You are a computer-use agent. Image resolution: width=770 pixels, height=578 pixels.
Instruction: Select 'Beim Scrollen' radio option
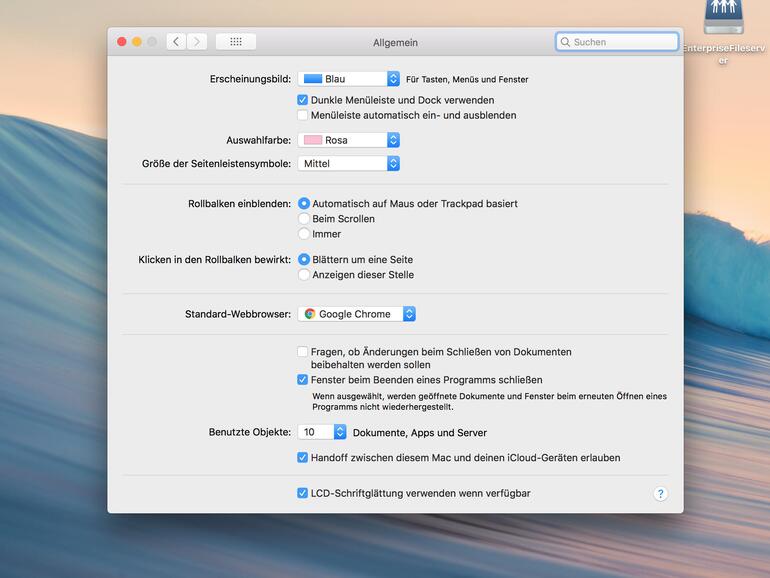click(304, 218)
